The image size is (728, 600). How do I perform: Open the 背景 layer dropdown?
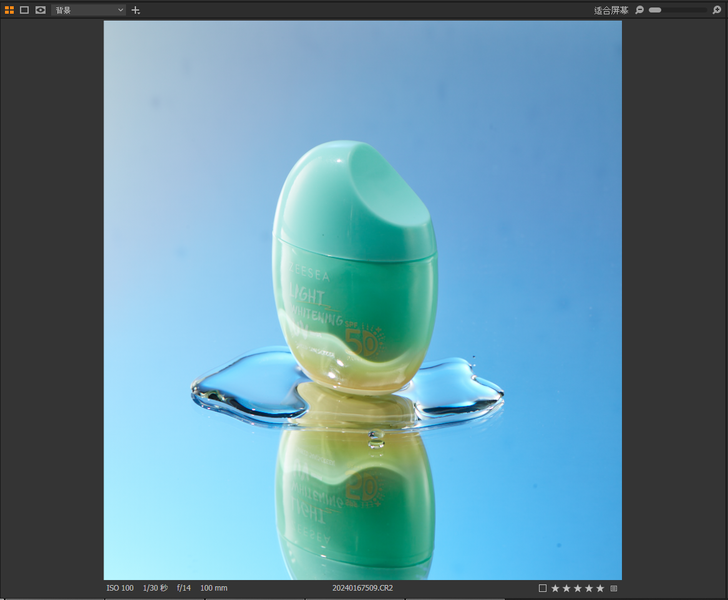coord(89,10)
